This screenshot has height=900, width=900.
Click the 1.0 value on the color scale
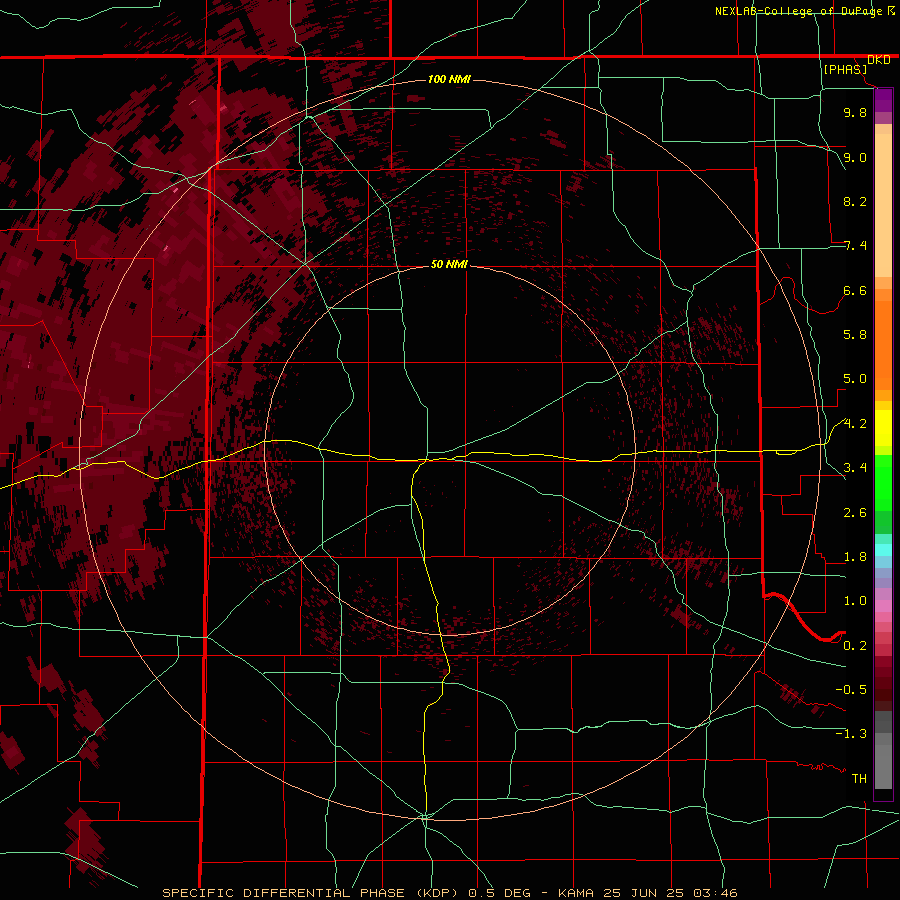(x=855, y=601)
